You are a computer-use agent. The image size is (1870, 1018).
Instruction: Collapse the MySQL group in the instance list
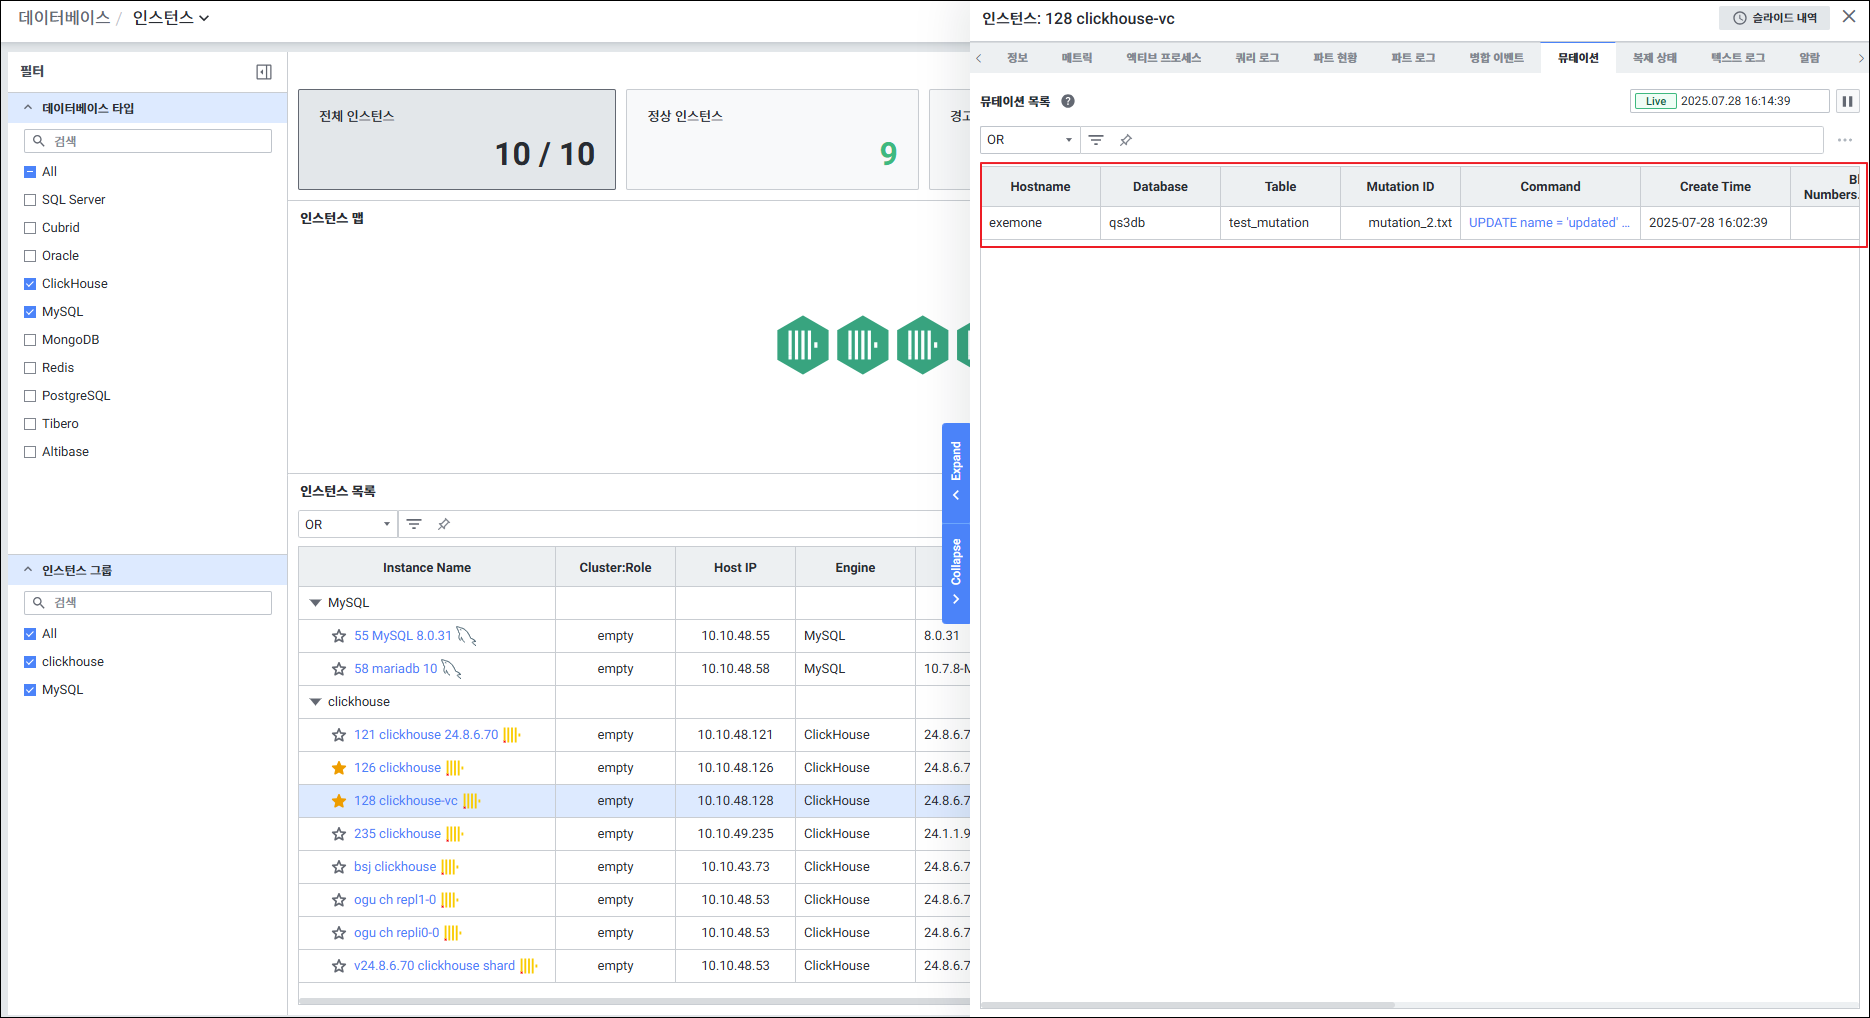(x=316, y=603)
